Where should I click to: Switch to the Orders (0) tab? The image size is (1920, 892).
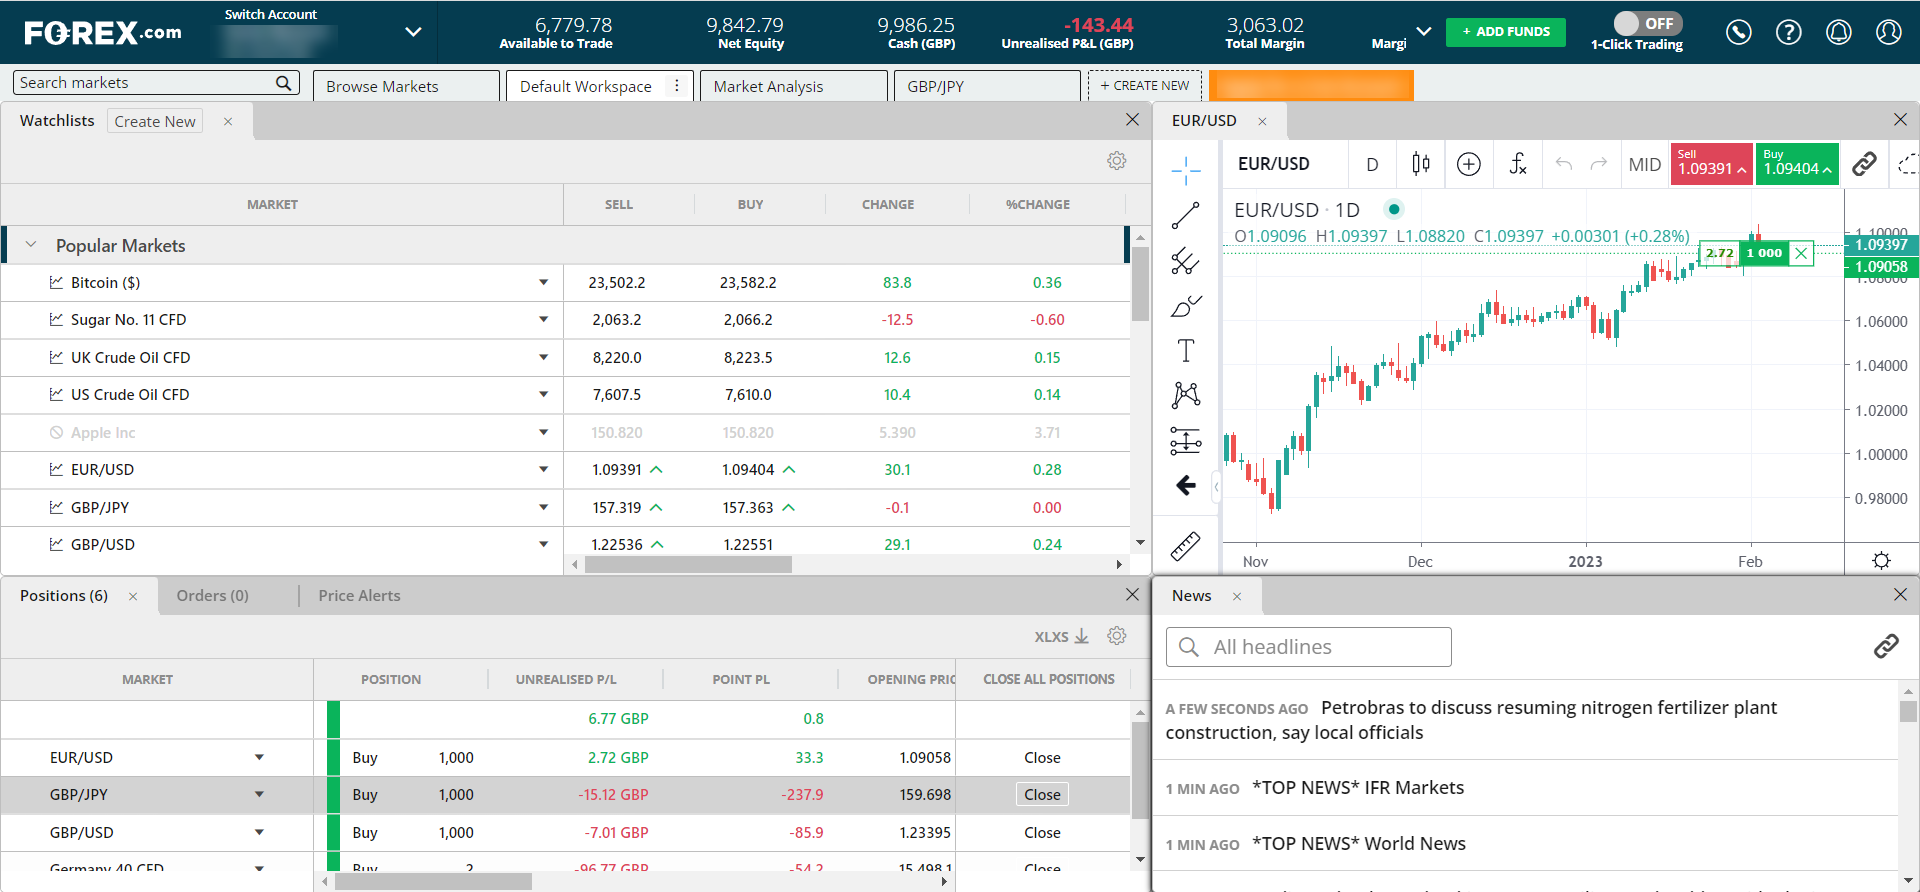point(213,596)
